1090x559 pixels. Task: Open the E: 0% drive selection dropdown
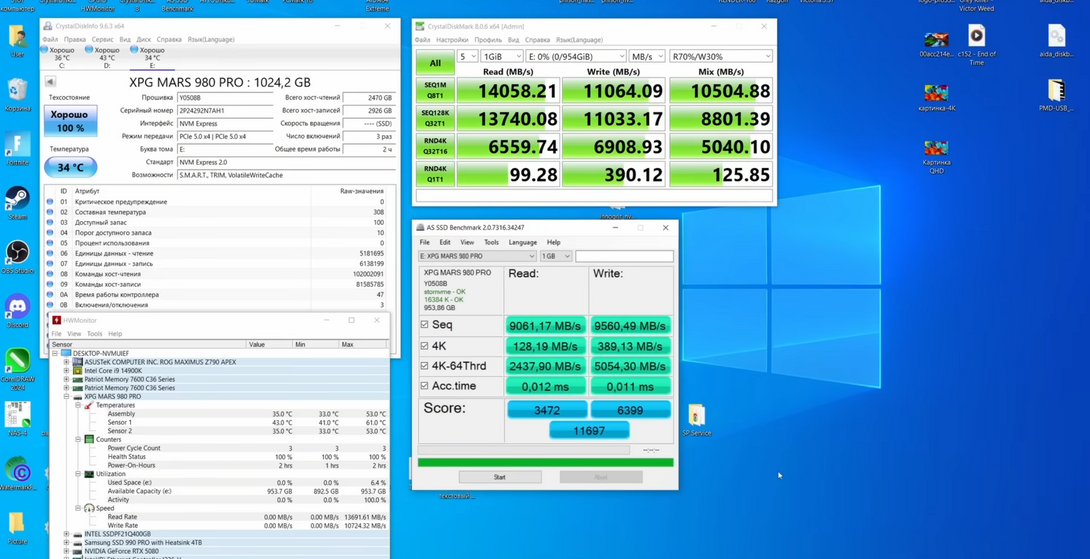(x=576, y=56)
